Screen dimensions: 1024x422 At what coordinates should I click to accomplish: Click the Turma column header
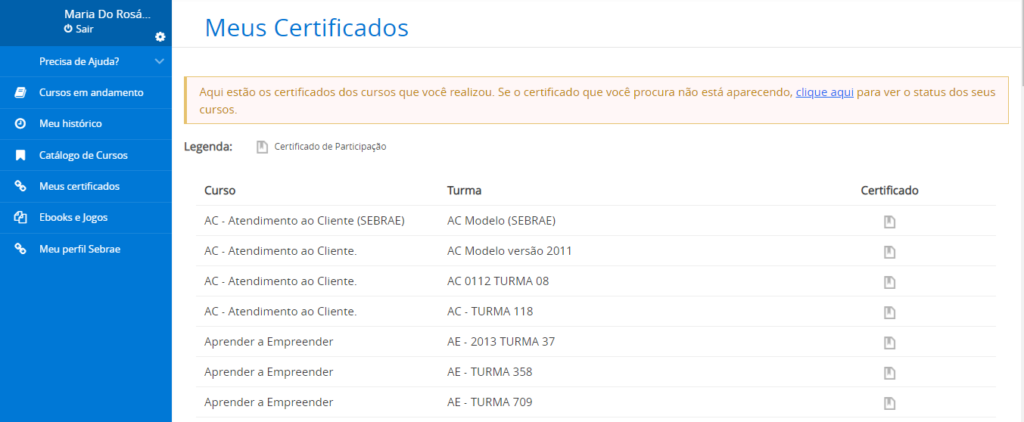click(464, 191)
